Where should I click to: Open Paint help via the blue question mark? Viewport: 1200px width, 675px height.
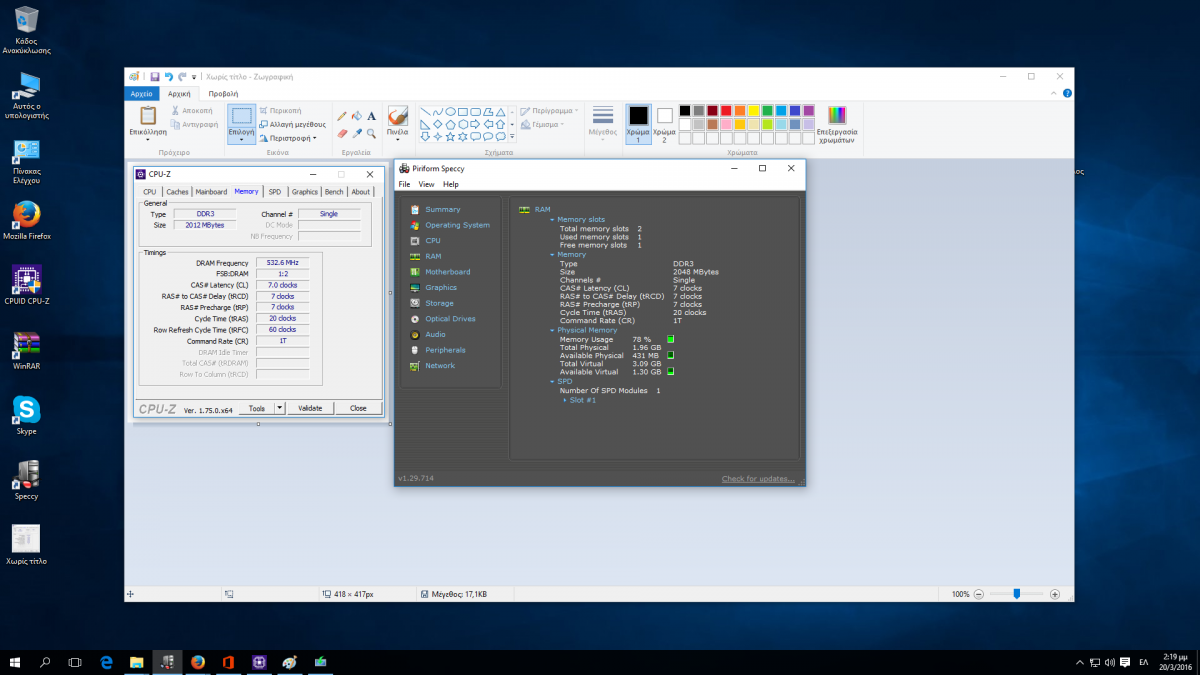pyautogui.click(x=1067, y=93)
